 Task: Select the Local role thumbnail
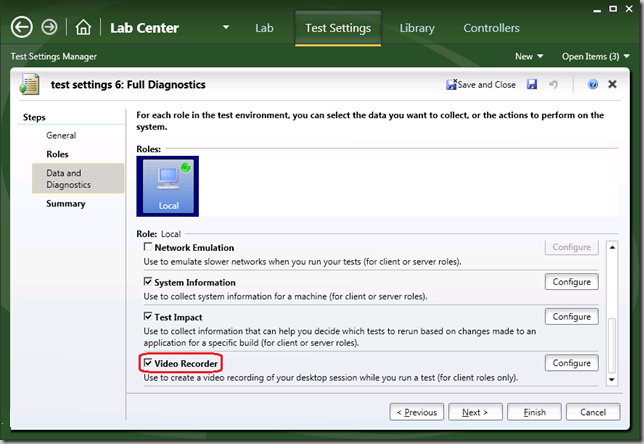pos(168,186)
